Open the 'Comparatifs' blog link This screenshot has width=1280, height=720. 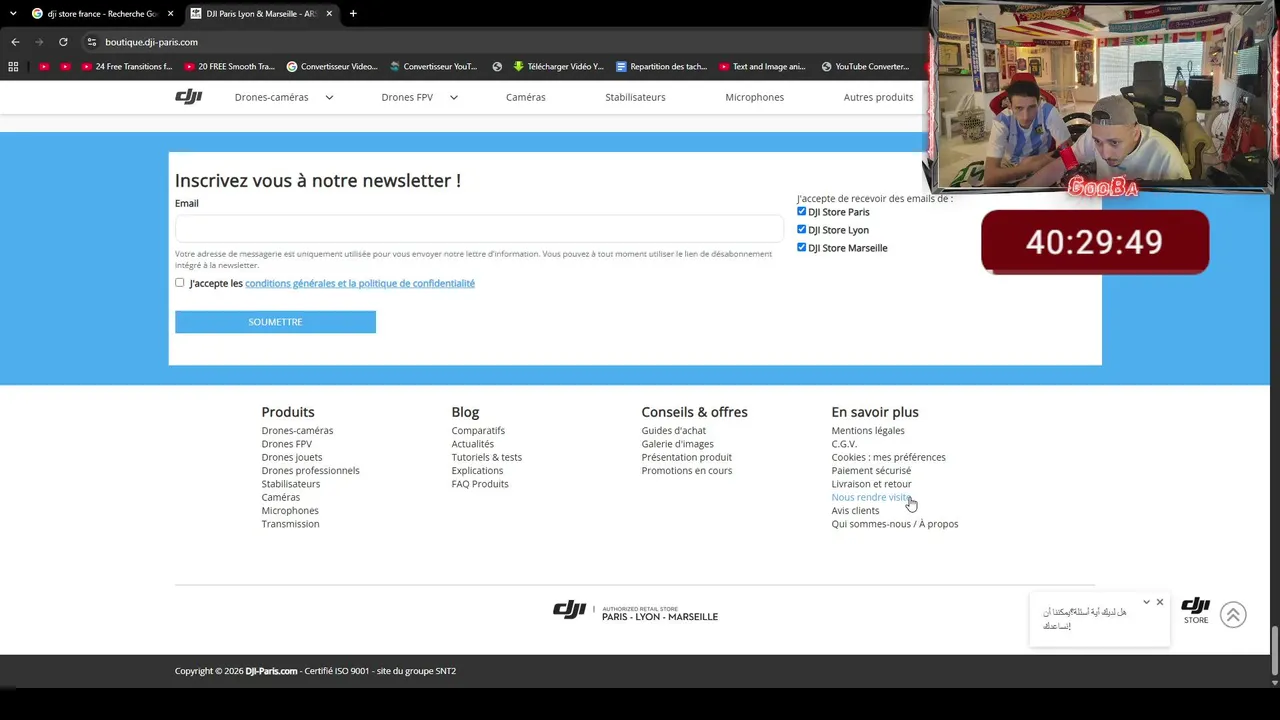click(478, 431)
